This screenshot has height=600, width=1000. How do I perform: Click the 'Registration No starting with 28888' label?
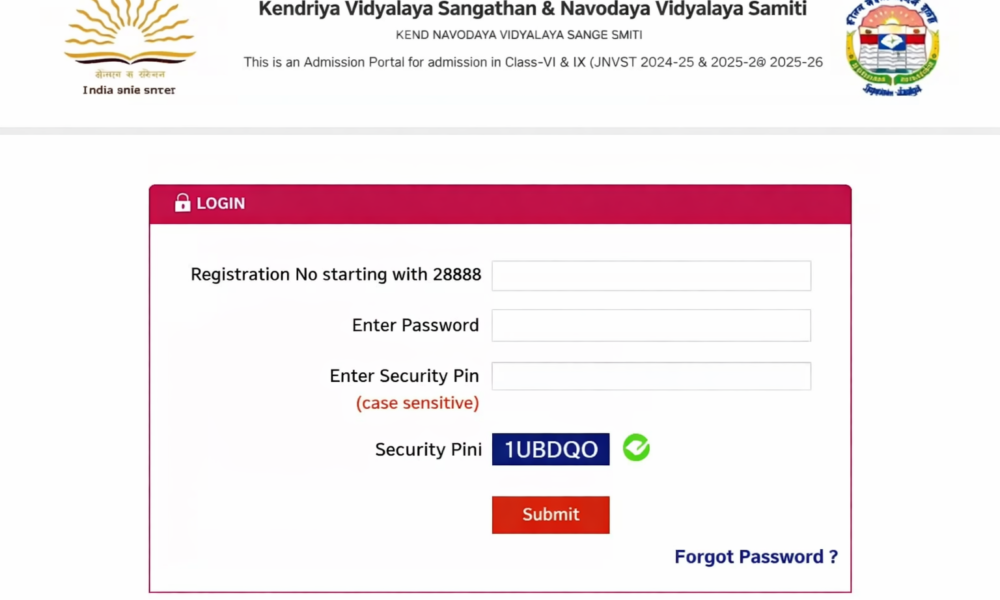click(x=336, y=275)
